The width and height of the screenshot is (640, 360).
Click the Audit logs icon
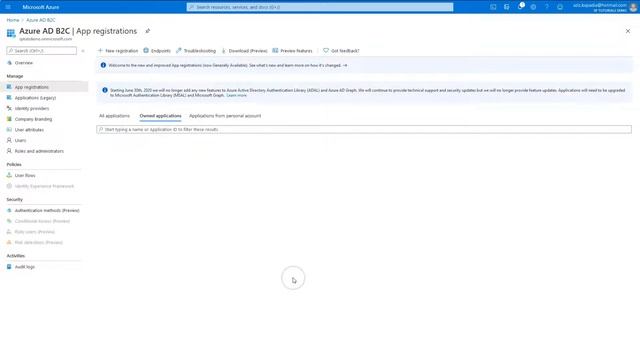coord(9,267)
